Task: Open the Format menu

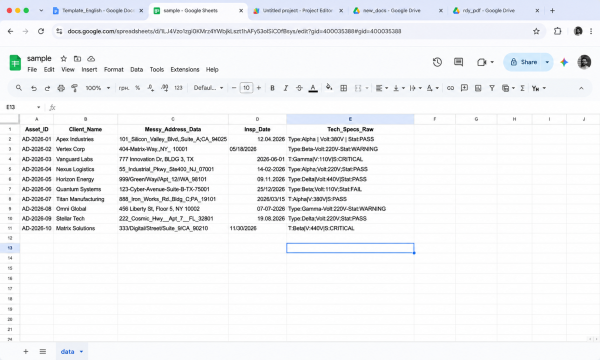Action: click(x=114, y=70)
